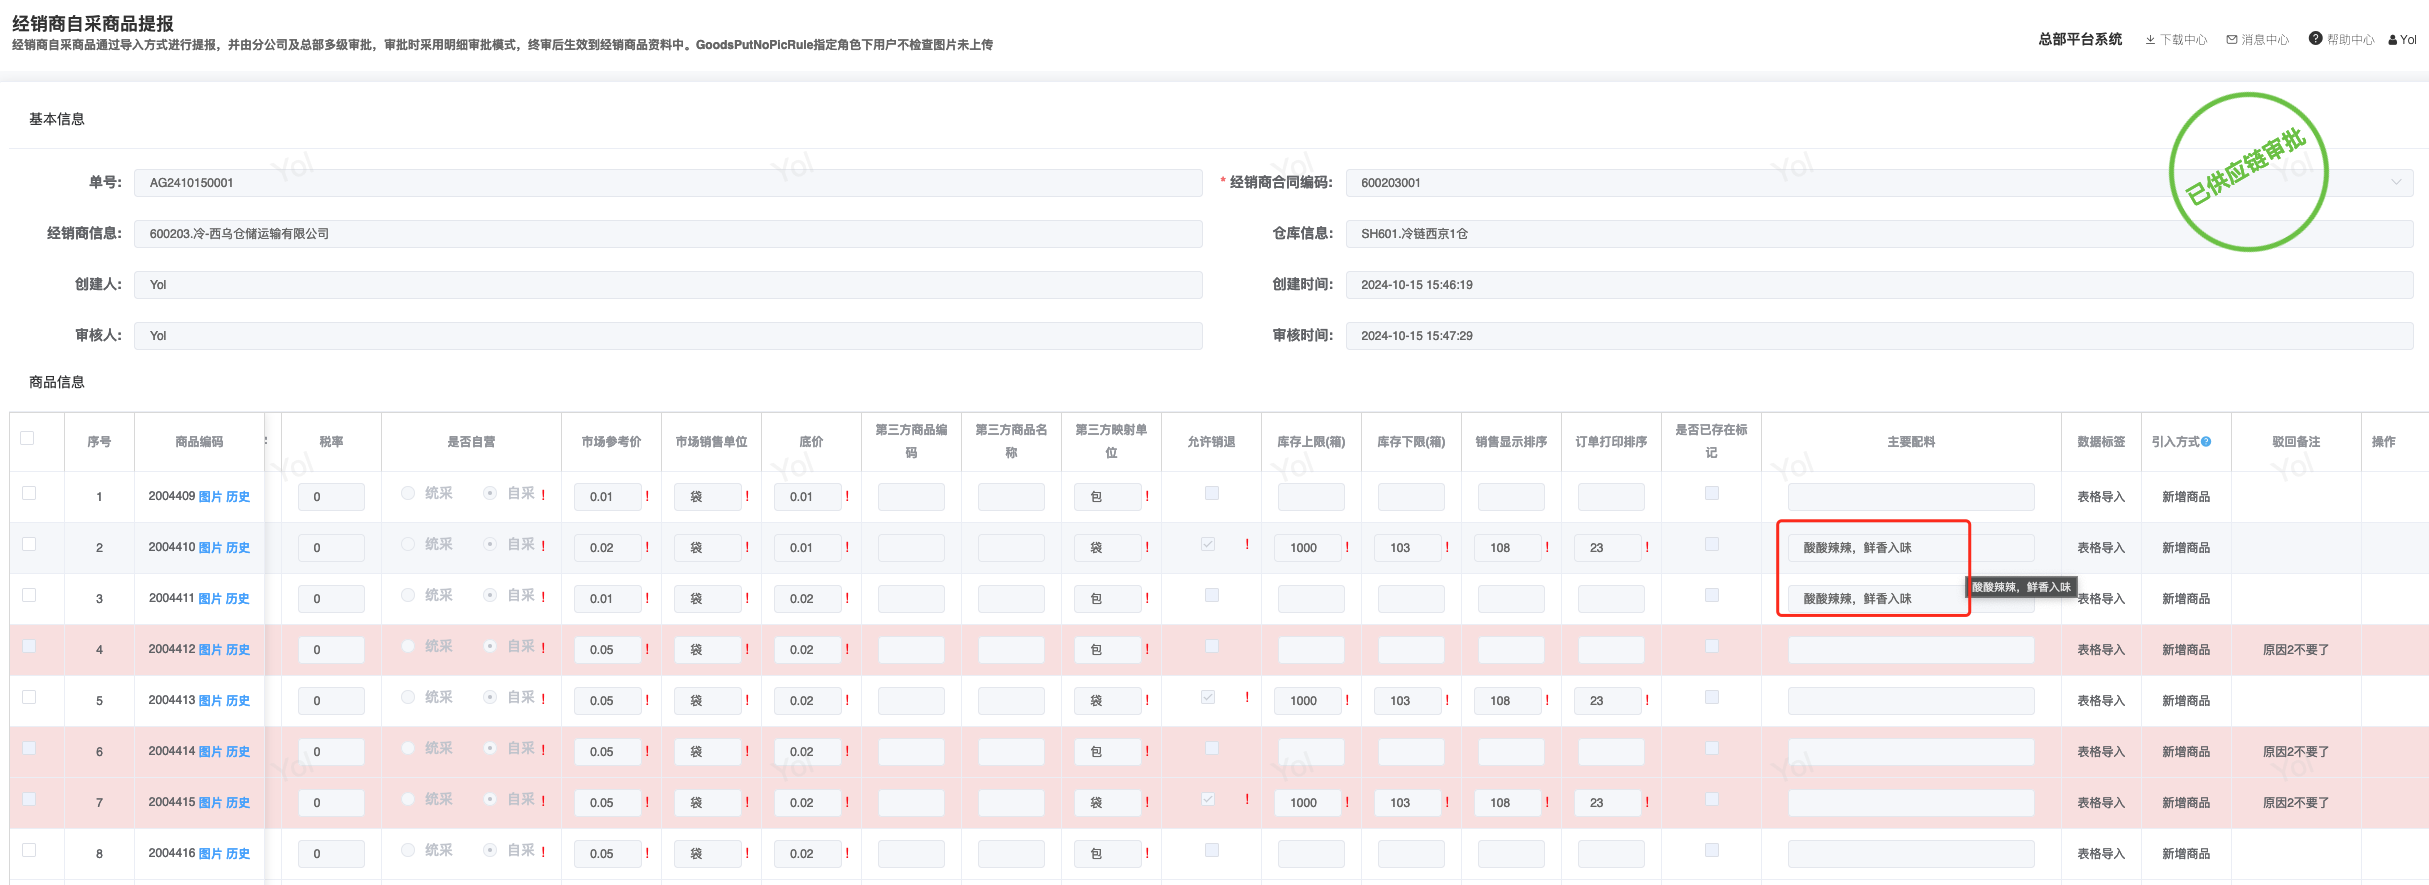Click the 主要配料 column header
This screenshot has height=885, width=2429.
tap(1910, 442)
